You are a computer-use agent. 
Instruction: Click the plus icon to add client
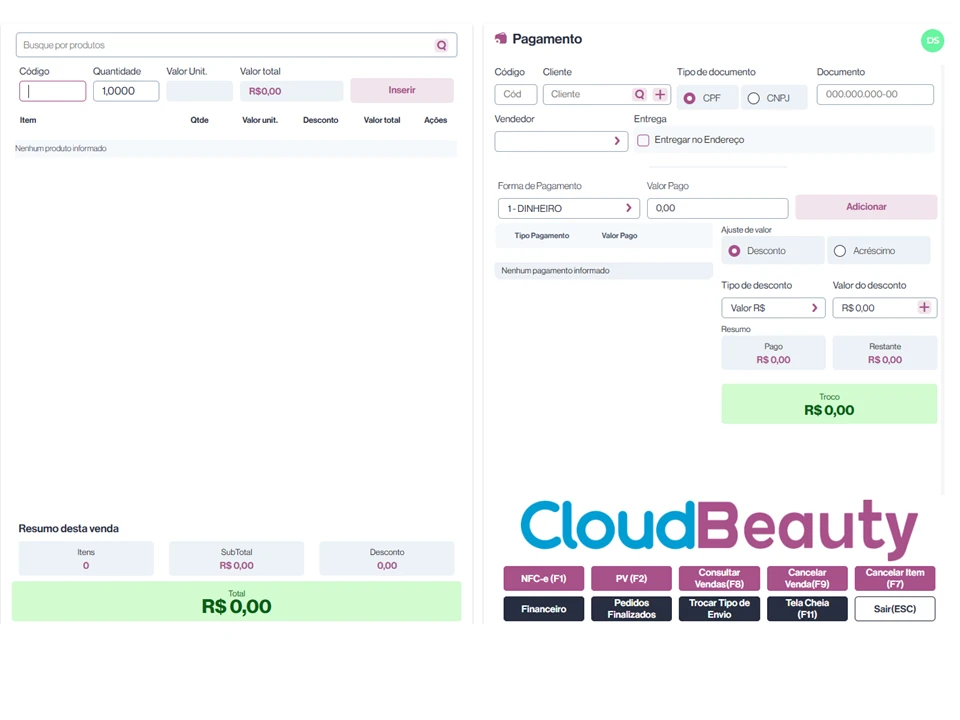tap(660, 94)
